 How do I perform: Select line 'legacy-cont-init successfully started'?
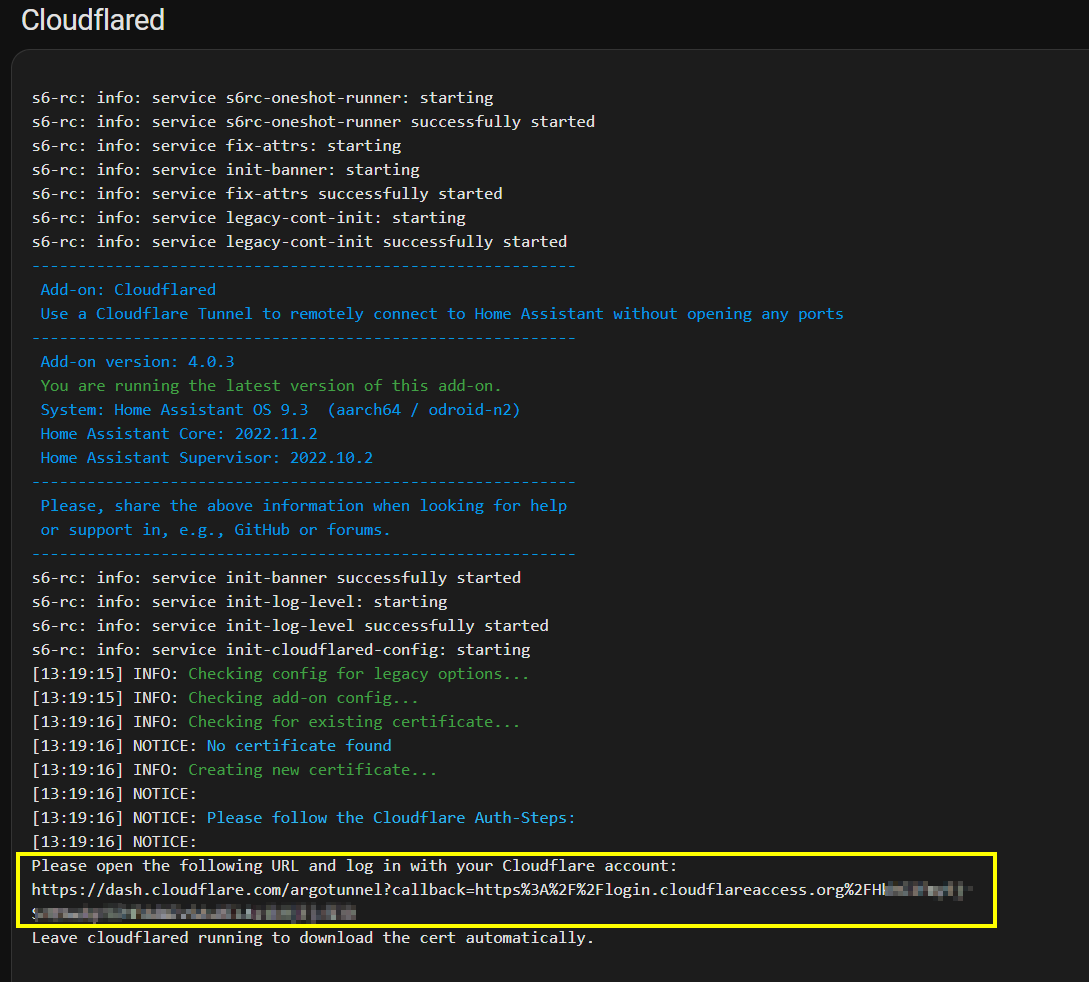299,242
